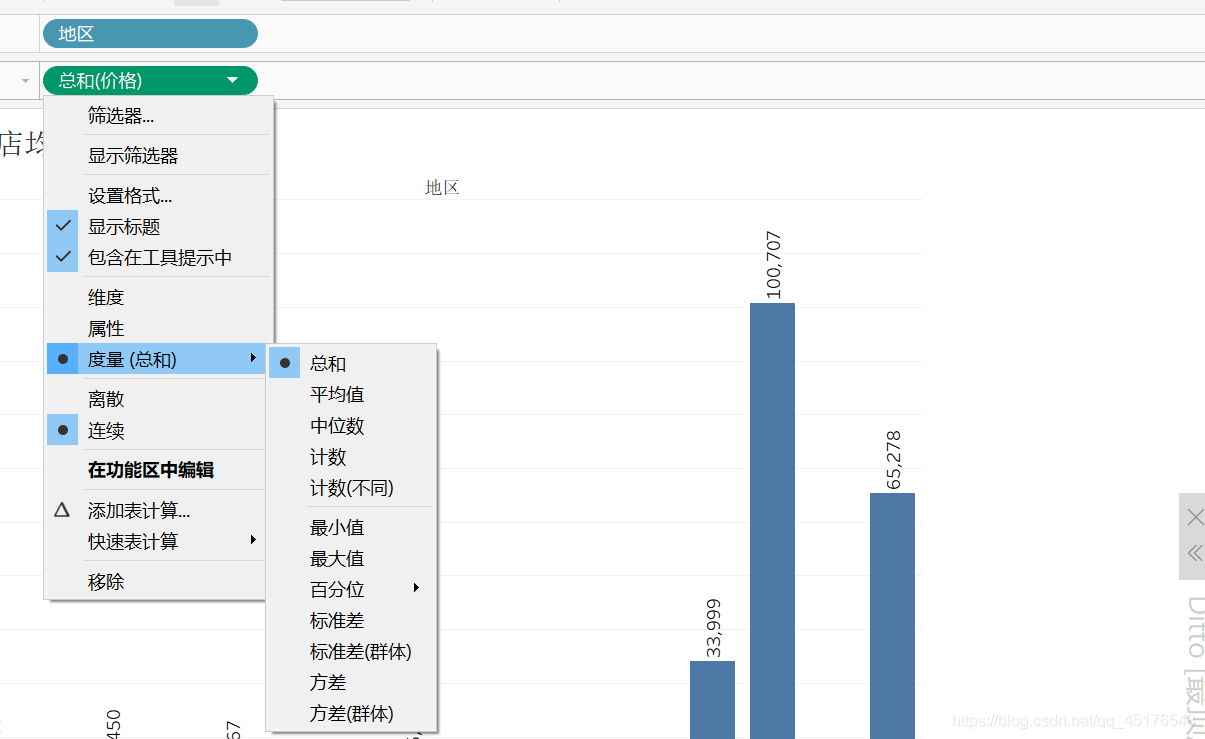Click the bar labeled 33,999
The height and width of the screenshot is (739, 1205).
[x=712, y=699]
